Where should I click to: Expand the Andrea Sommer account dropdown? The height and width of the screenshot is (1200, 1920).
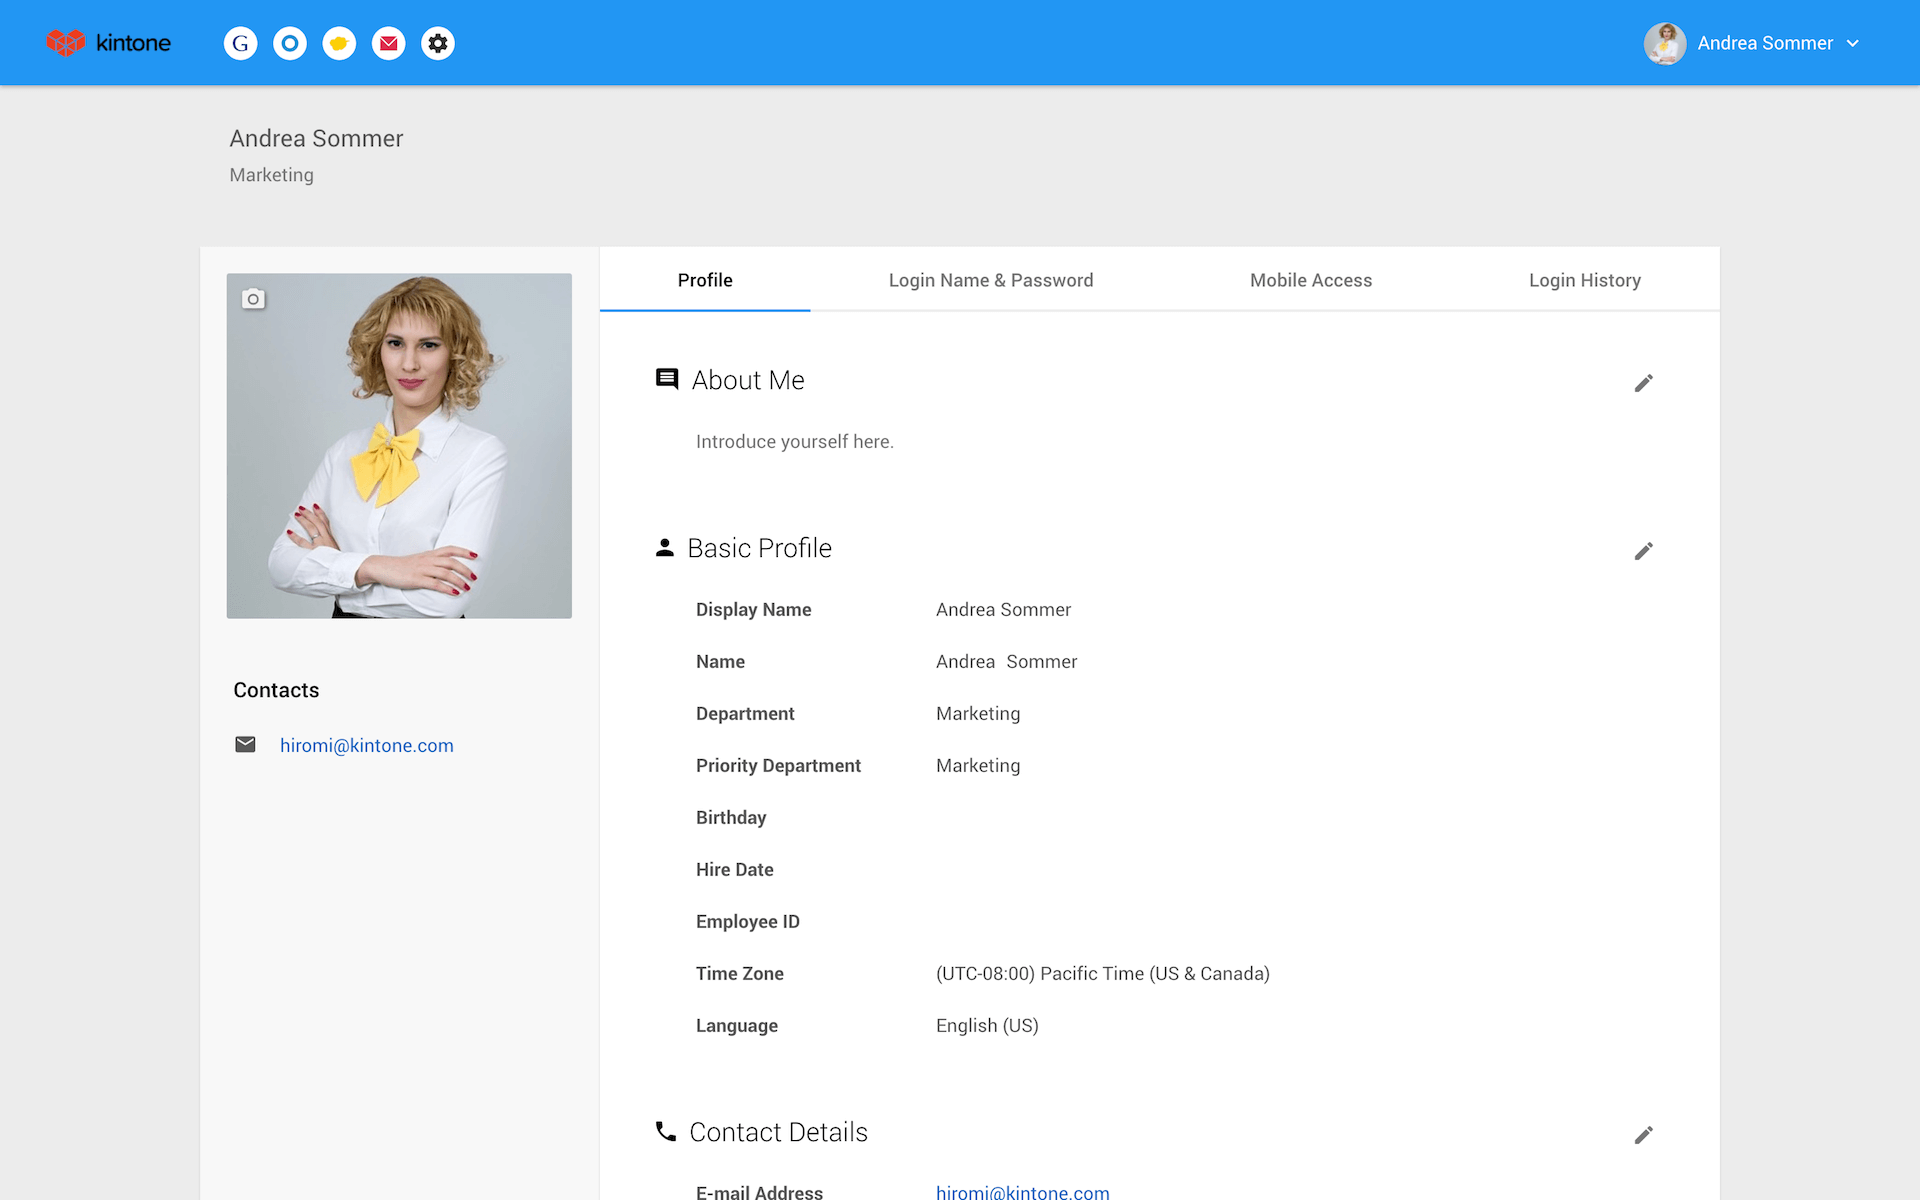1852,43
